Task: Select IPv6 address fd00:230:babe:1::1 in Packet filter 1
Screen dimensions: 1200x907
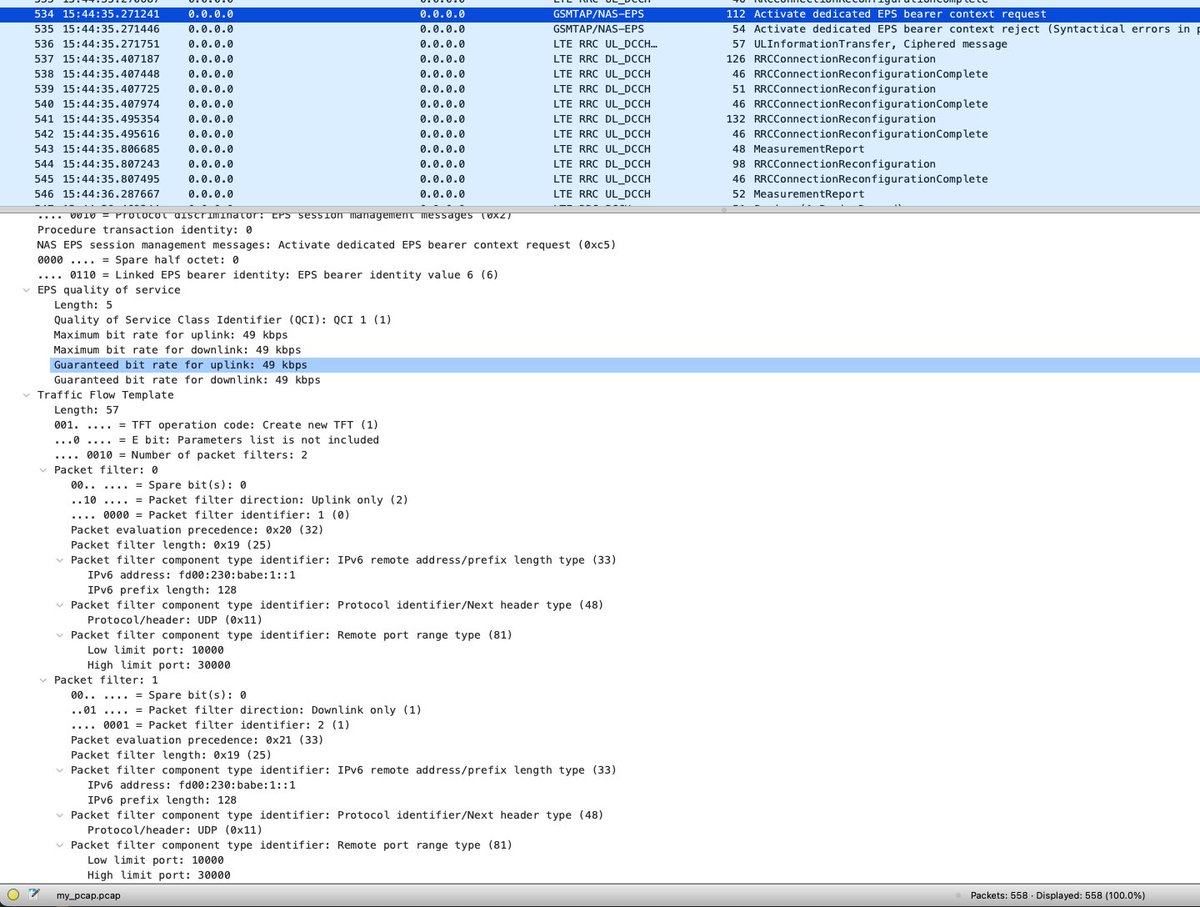Action: point(191,785)
